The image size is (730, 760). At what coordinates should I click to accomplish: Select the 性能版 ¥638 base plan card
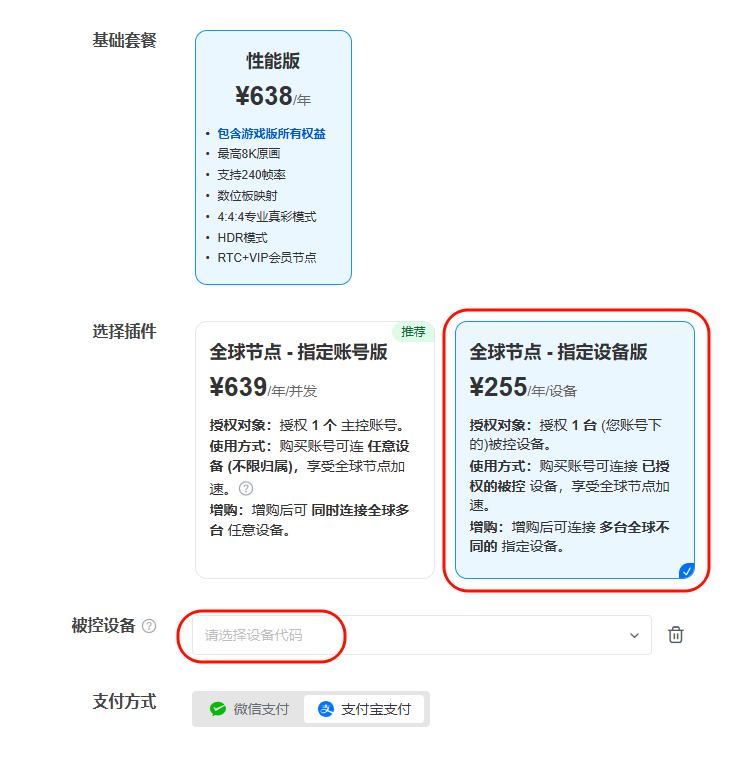(x=273, y=158)
